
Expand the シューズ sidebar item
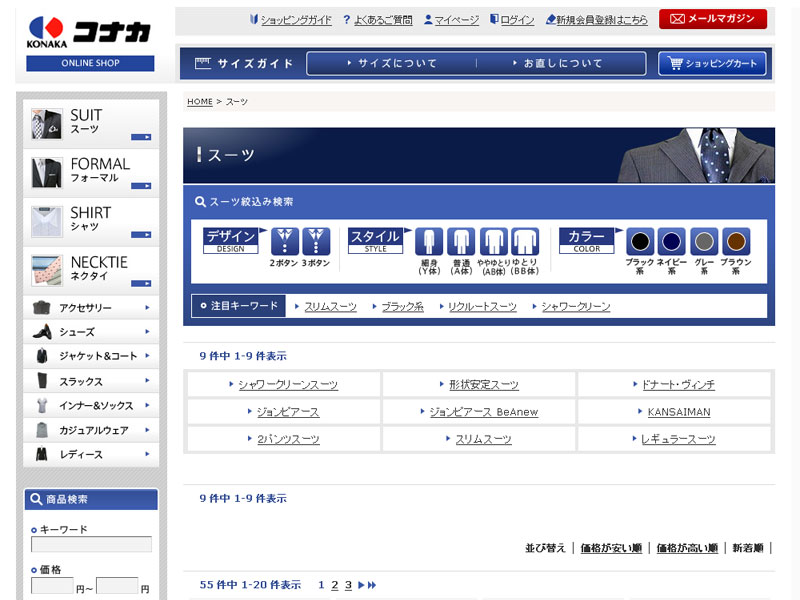[x=91, y=332]
